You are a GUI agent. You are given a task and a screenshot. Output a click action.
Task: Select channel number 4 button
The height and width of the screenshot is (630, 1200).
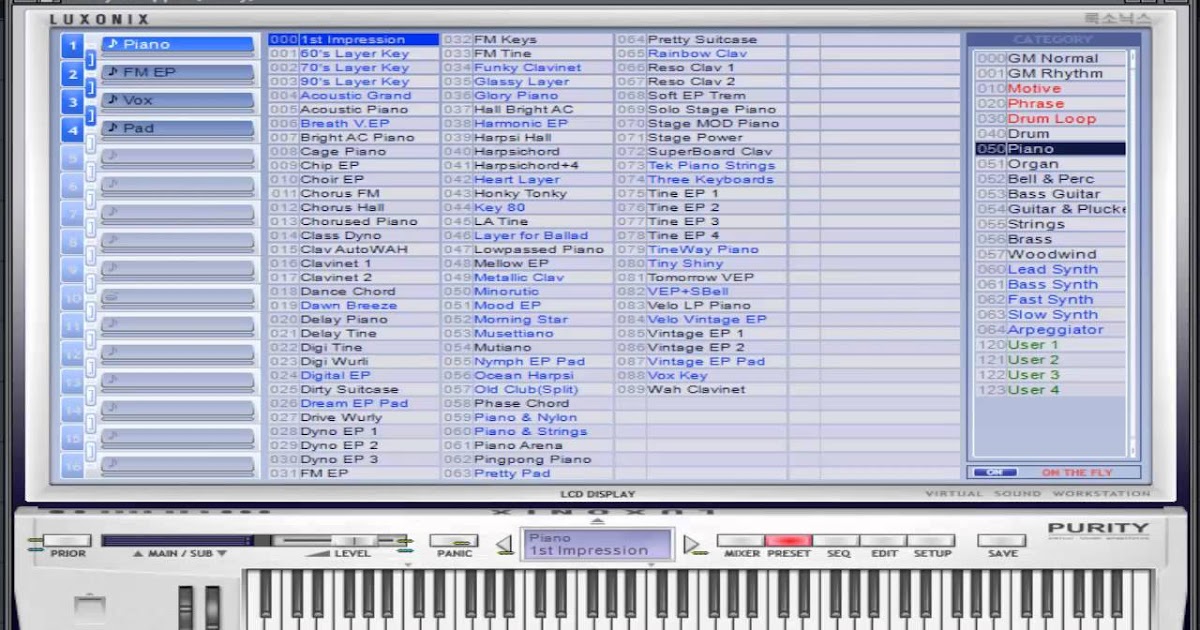[x=72, y=129]
